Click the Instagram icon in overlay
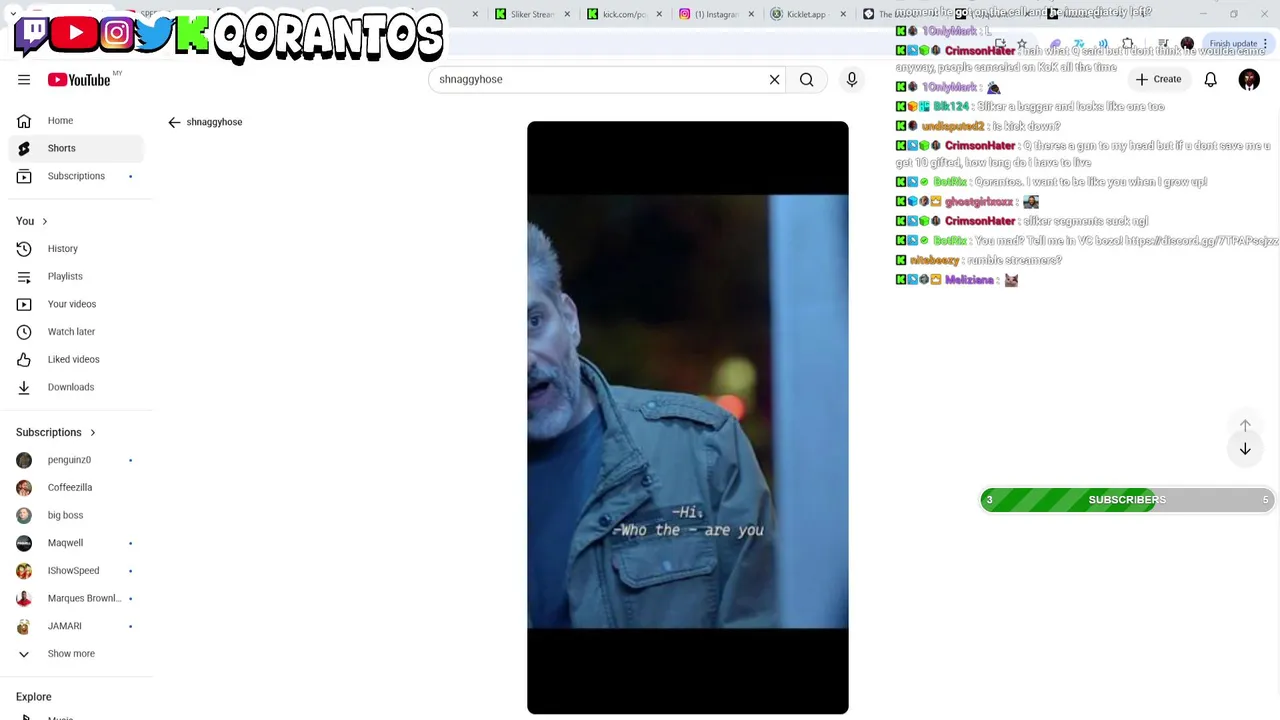The height and width of the screenshot is (720, 1280). point(116,34)
